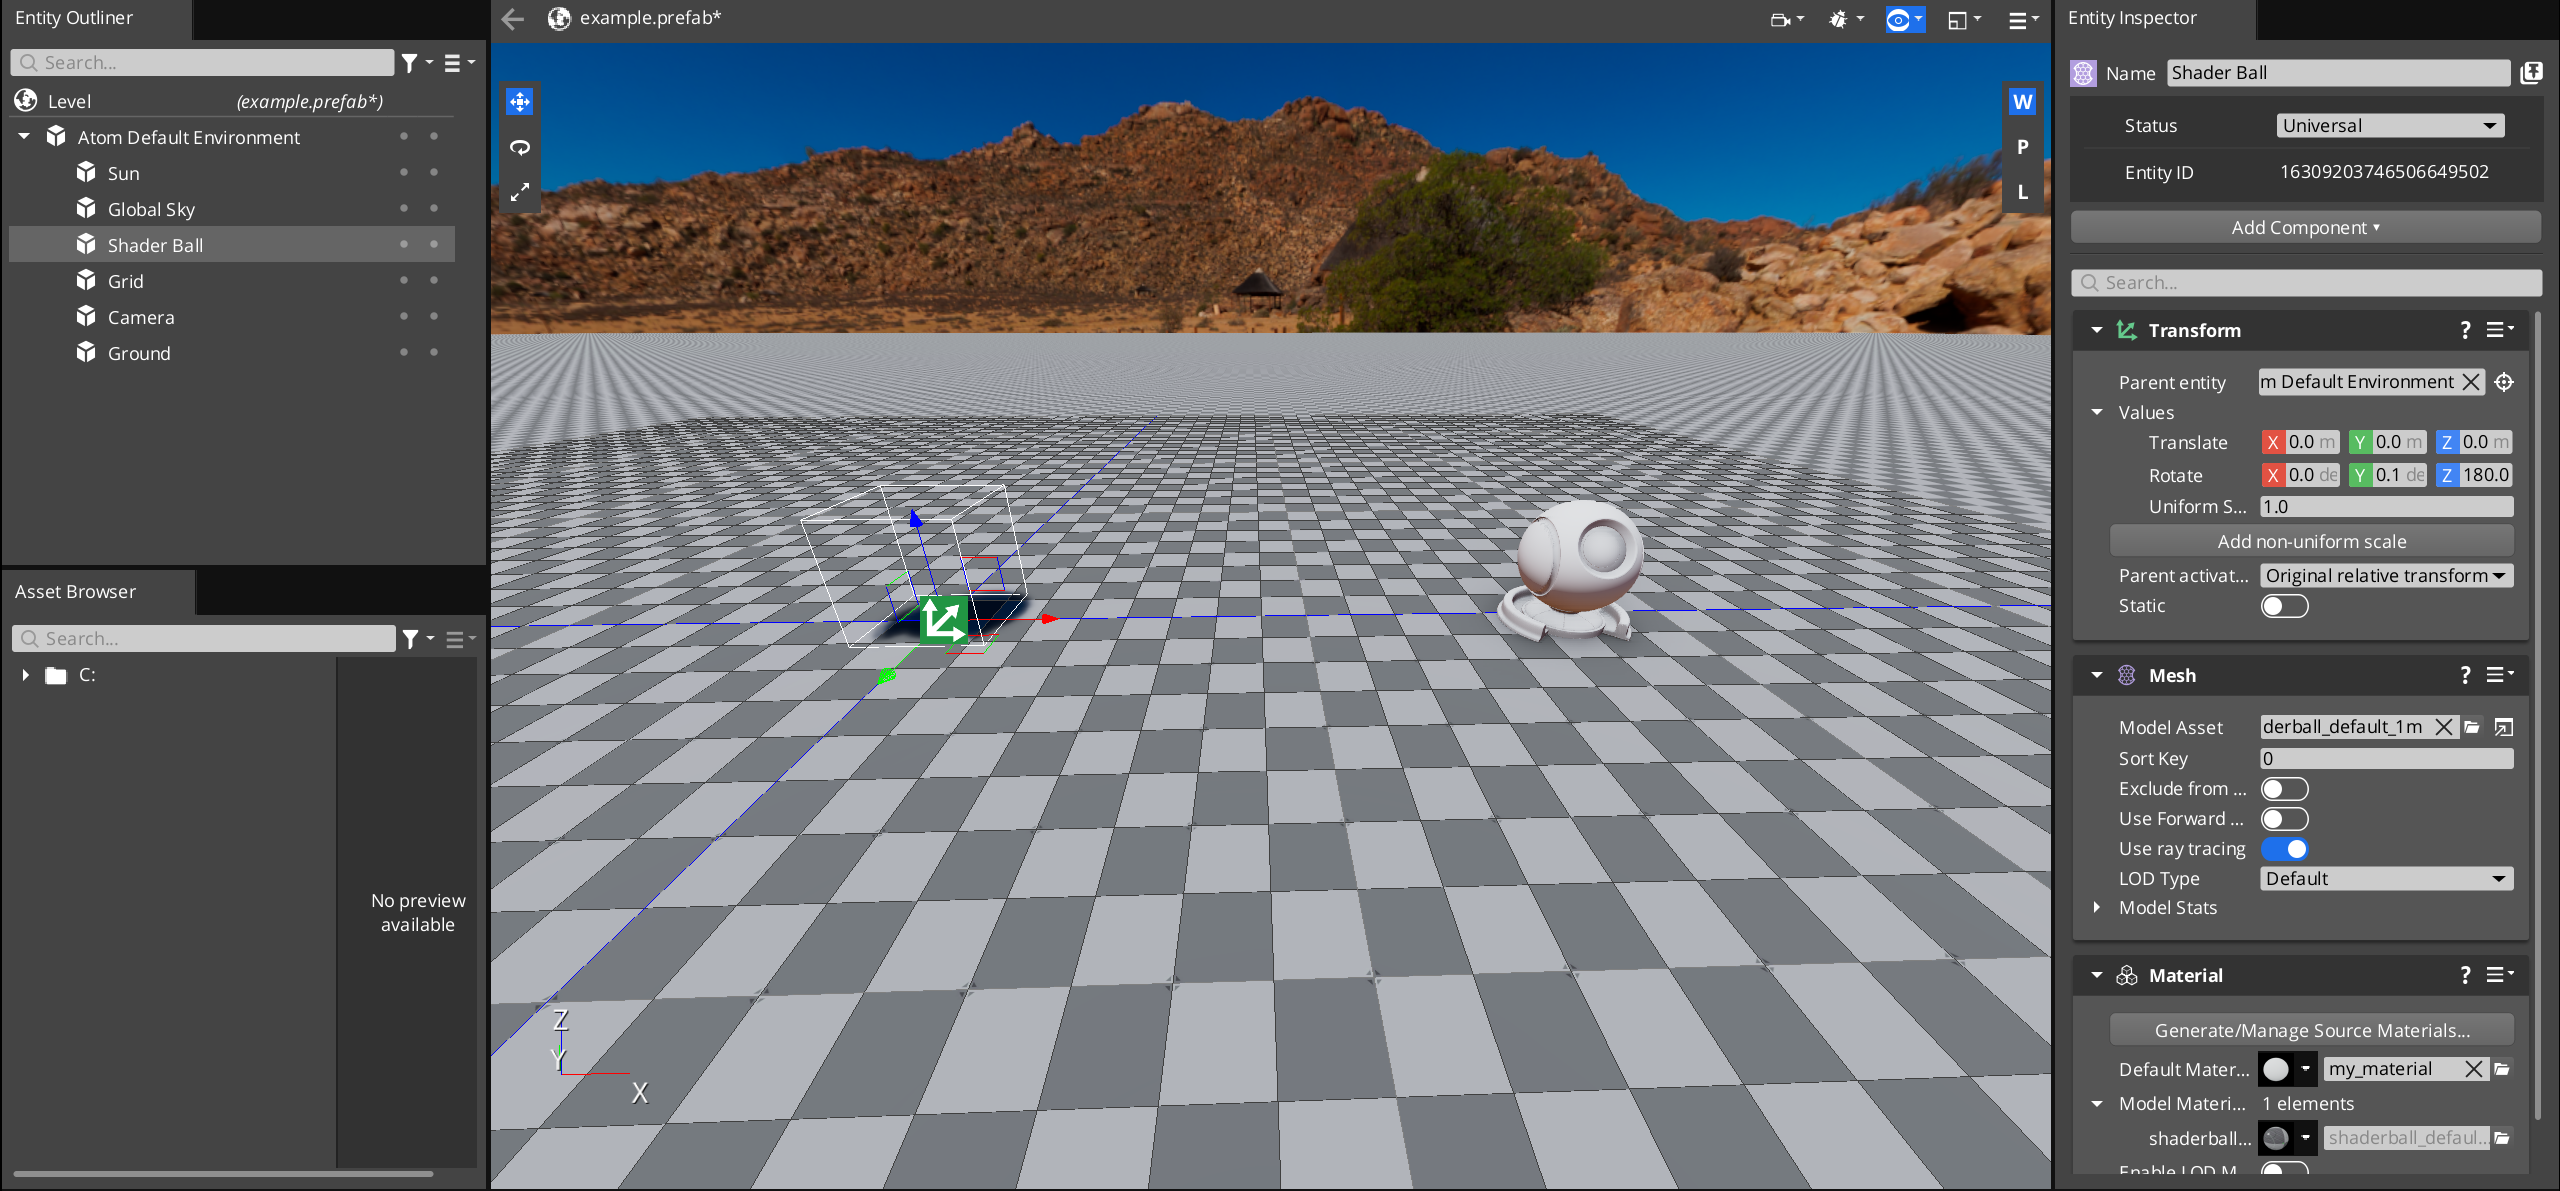Open the Status dropdown set to Universal
The image size is (2560, 1191).
click(2390, 126)
